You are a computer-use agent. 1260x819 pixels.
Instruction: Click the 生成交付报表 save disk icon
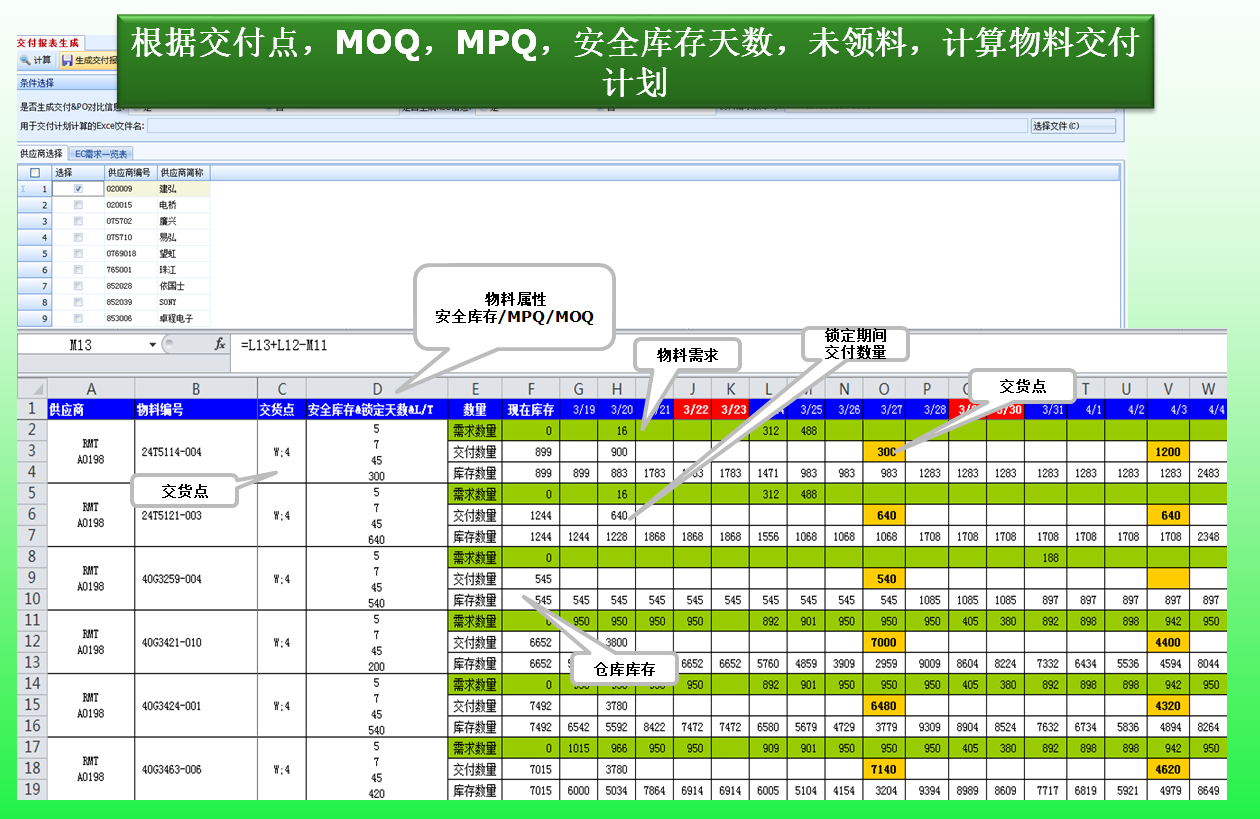pos(68,61)
